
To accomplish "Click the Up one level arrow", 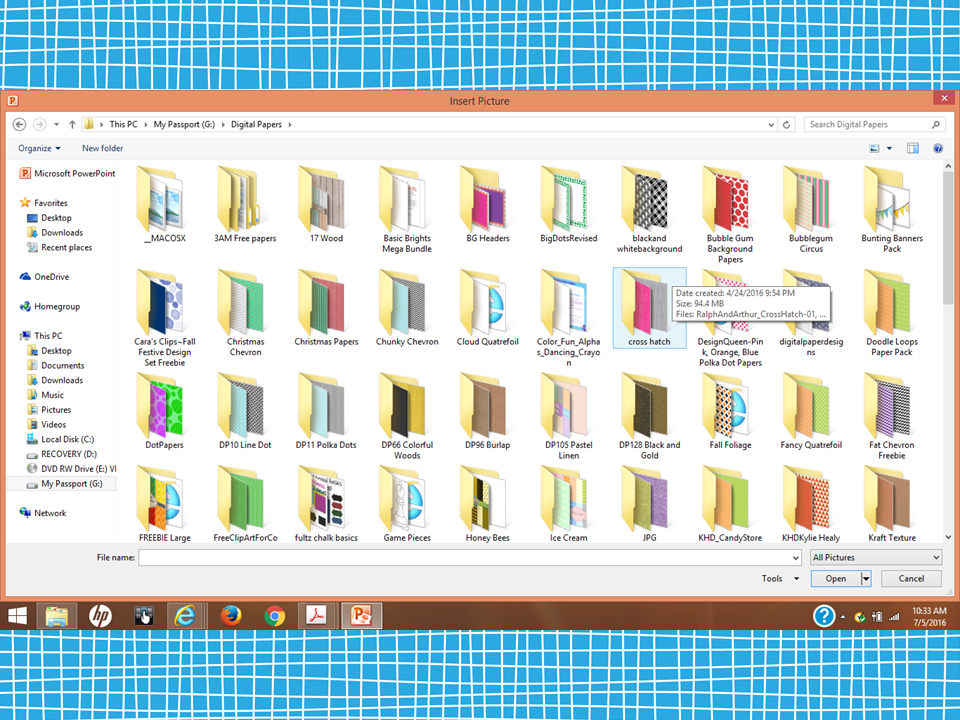I will click(x=71, y=124).
